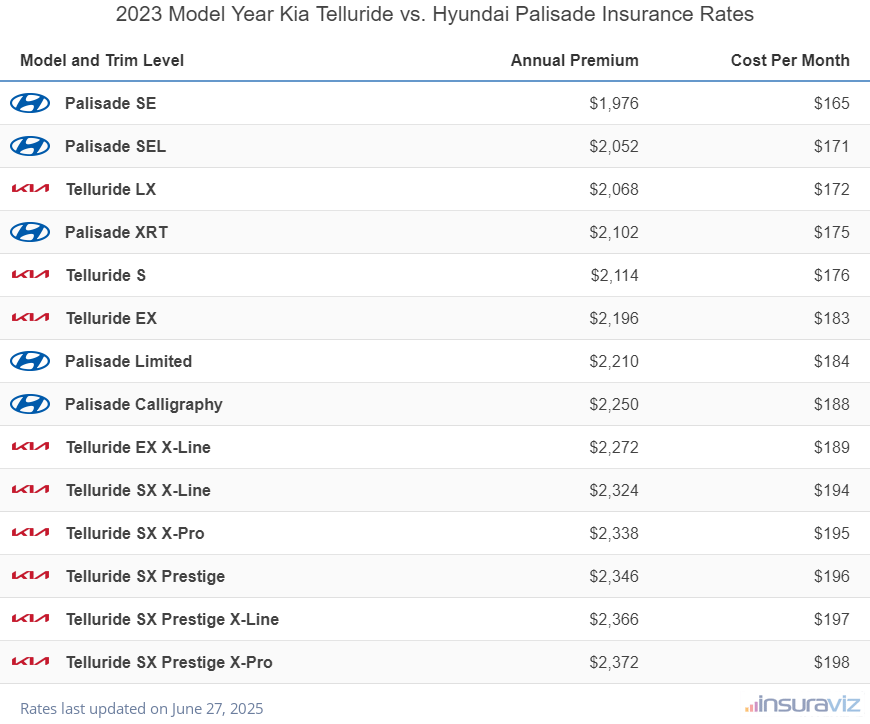Click the Kia logo beside Telluride EX X-Line

(31, 447)
